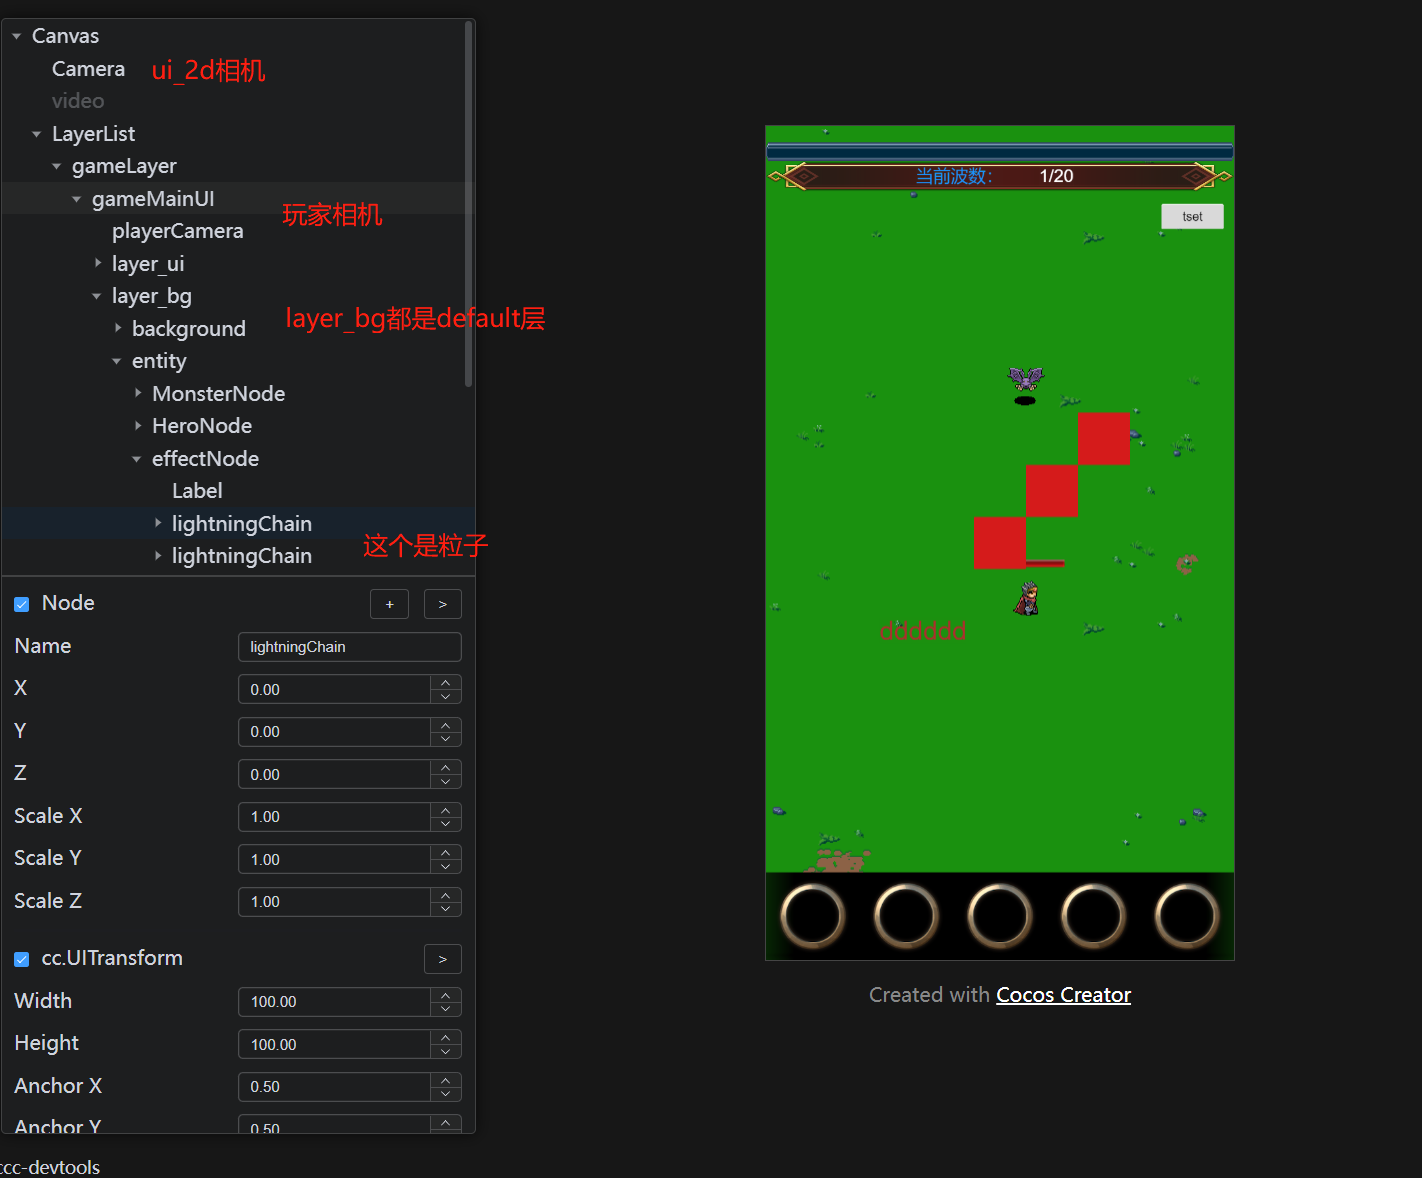Screen dimensions: 1422x1178
Task: Increase Z value with up arrow
Action: (446, 768)
